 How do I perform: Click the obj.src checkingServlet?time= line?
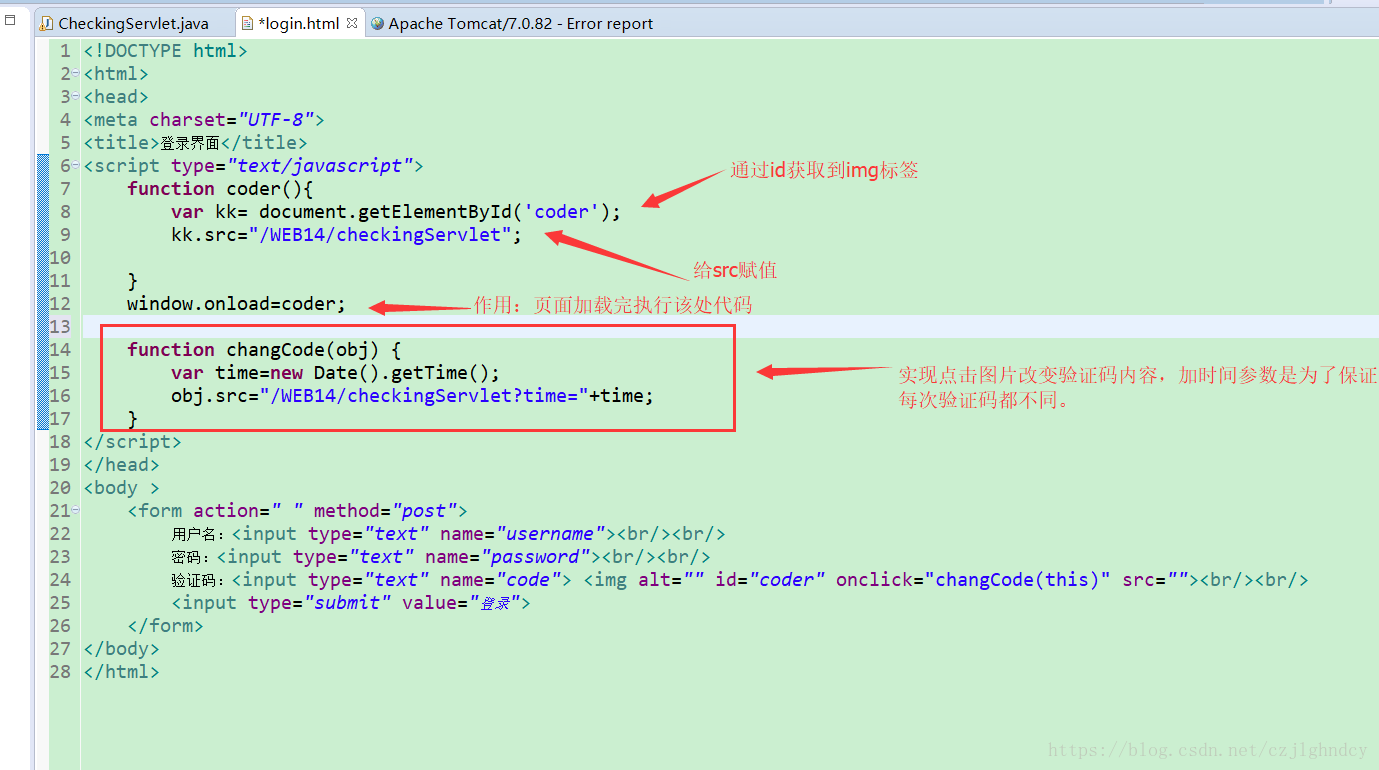point(412,396)
